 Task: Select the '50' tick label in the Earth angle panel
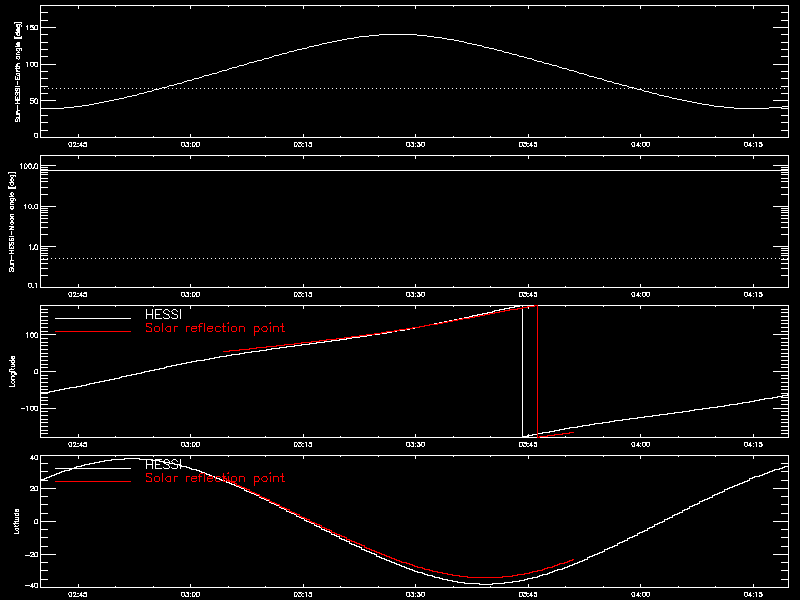coord(35,101)
